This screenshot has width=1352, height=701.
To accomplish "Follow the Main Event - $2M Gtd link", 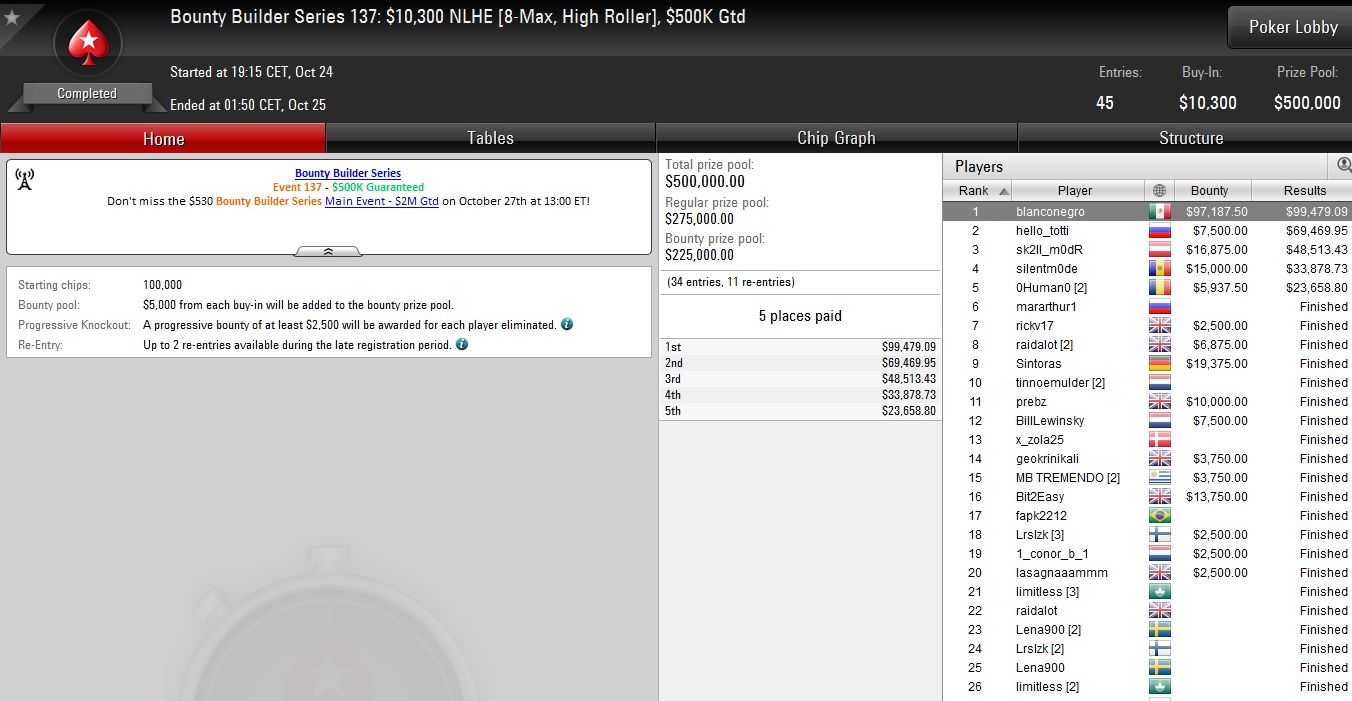I will (x=382, y=201).
